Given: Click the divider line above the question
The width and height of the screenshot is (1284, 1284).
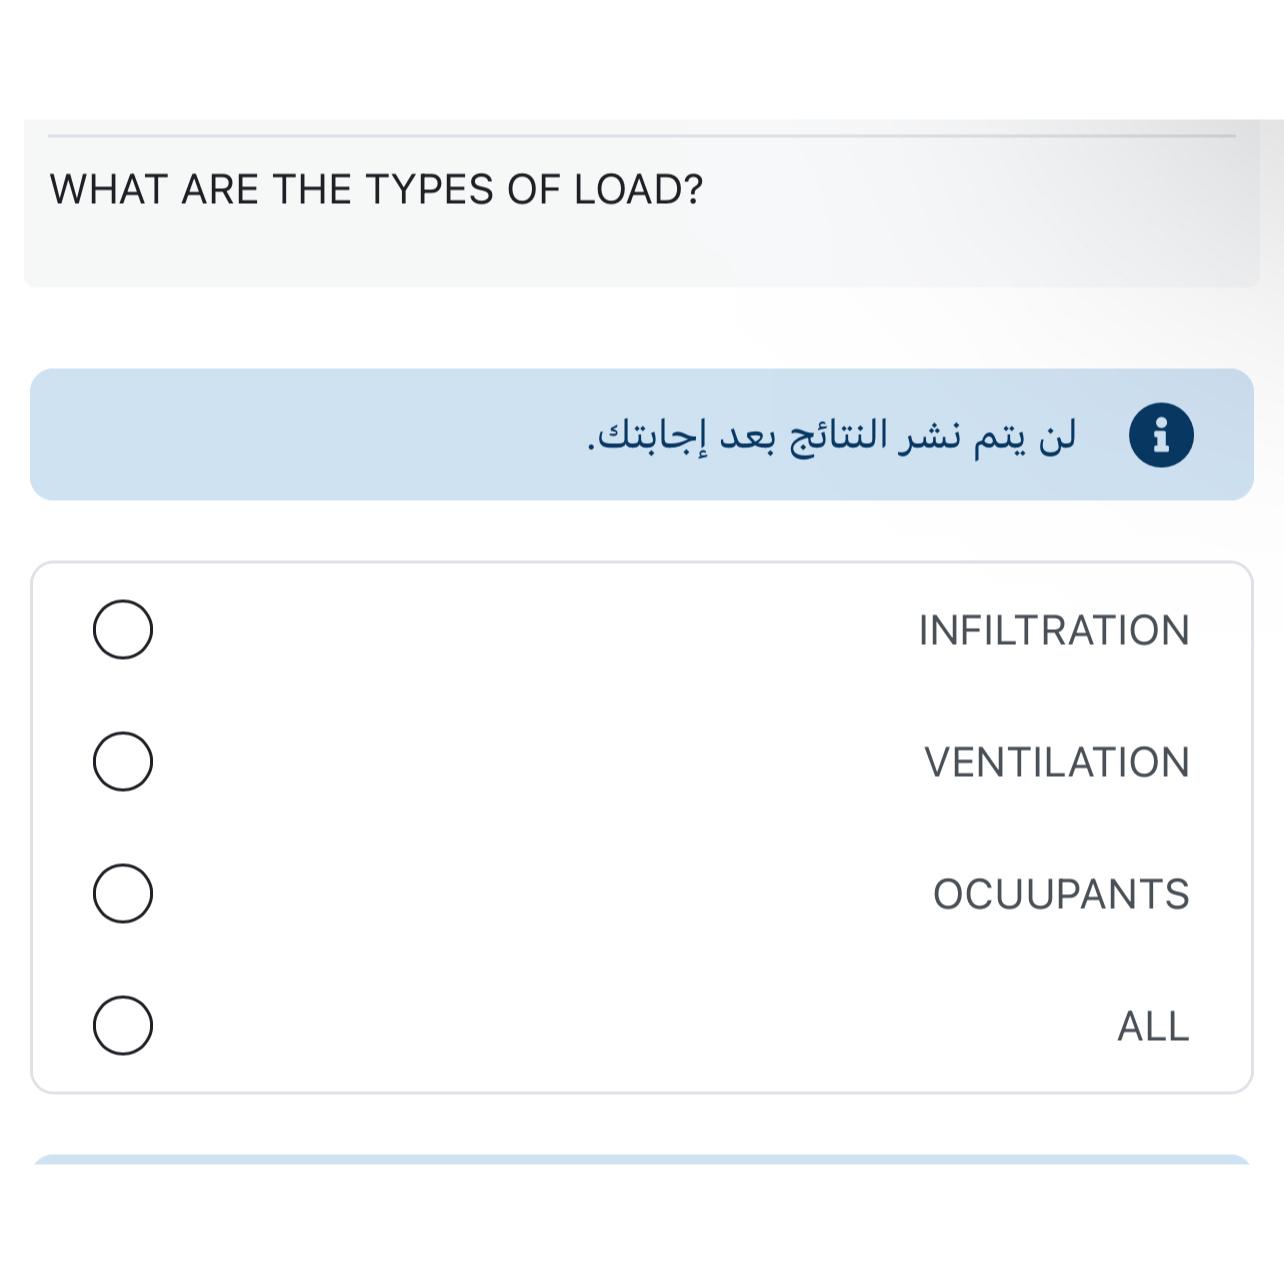Looking at the screenshot, I should [x=641, y=135].
